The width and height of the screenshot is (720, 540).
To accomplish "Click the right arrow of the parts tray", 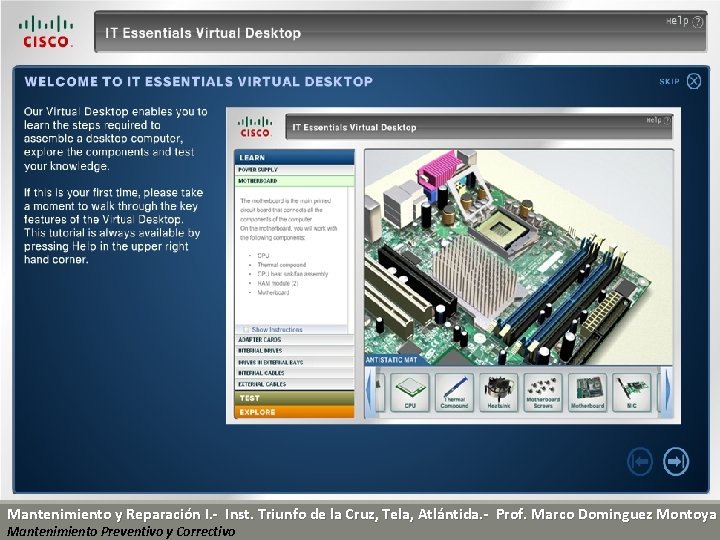I will (667, 392).
